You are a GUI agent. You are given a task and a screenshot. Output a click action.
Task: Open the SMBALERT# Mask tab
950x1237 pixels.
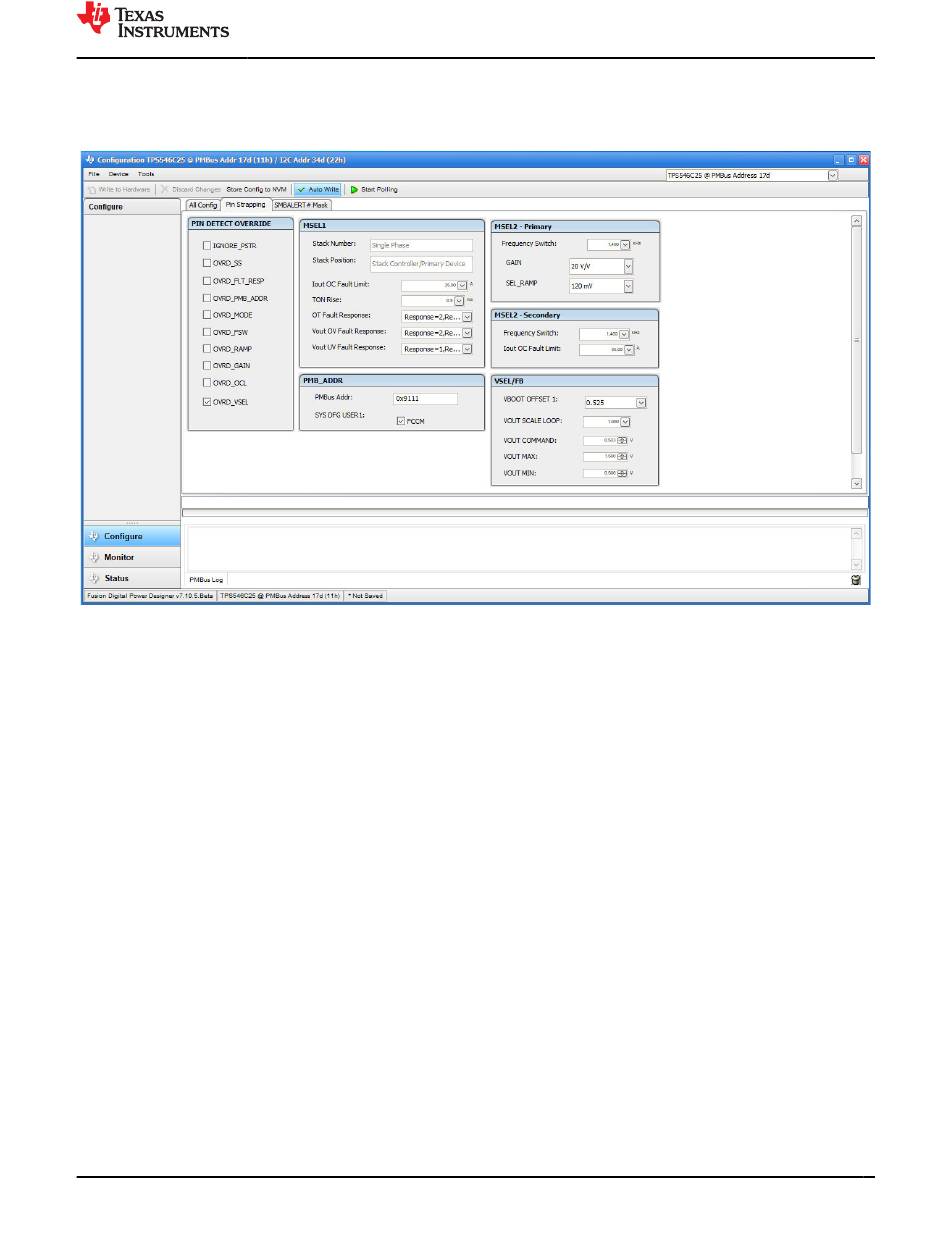coord(301,205)
